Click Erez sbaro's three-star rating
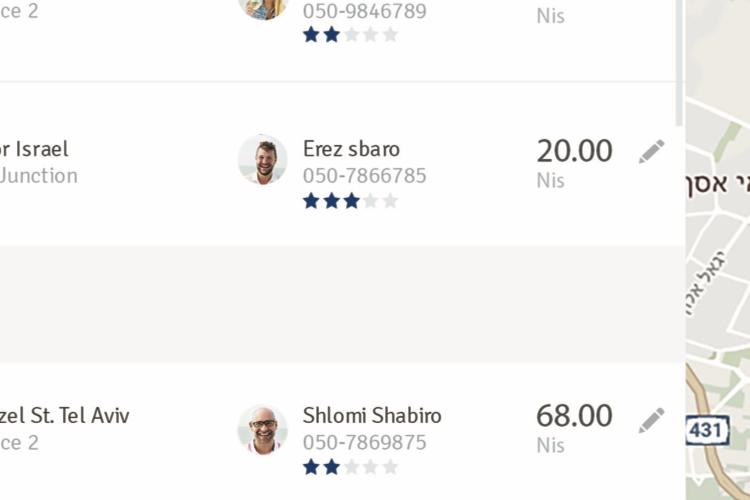This screenshot has width=750, height=500. [350, 201]
